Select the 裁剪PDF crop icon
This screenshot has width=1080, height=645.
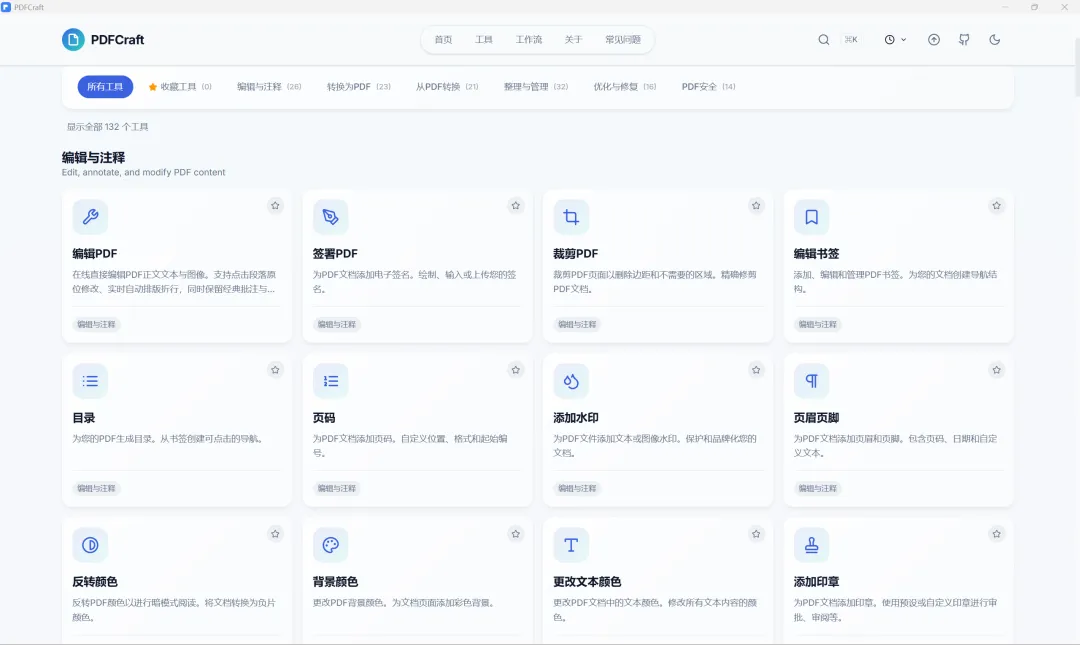coord(571,217)
